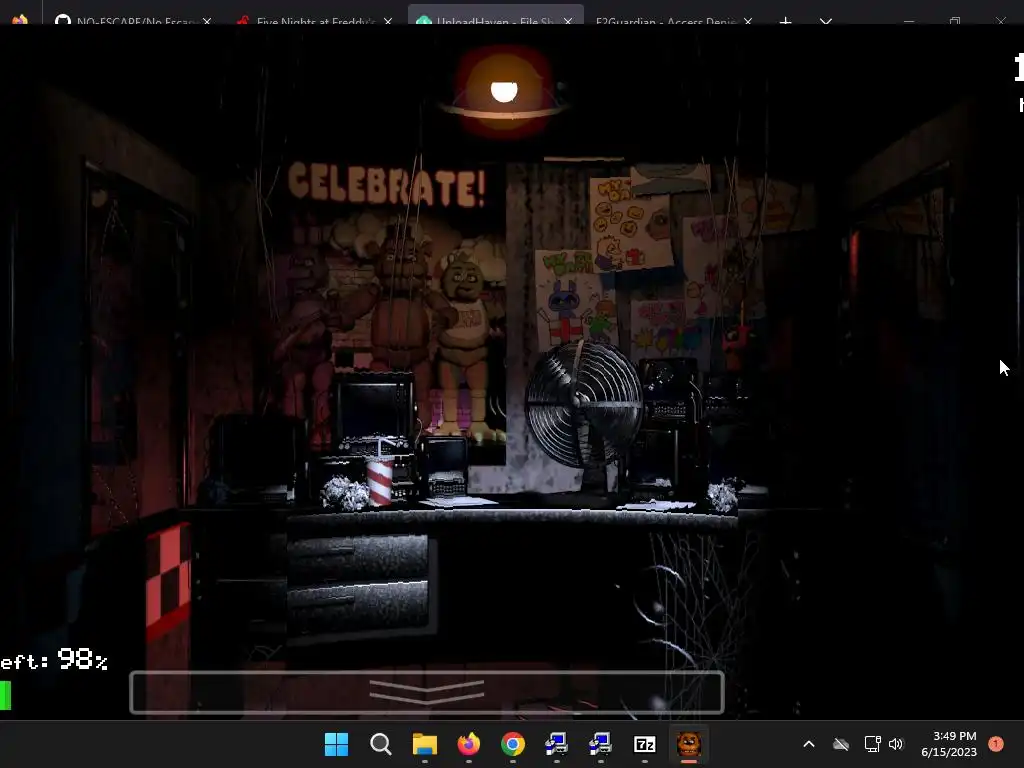
Task: Close the Five Nights at Freddy's tab
Action: click(388, 21)
